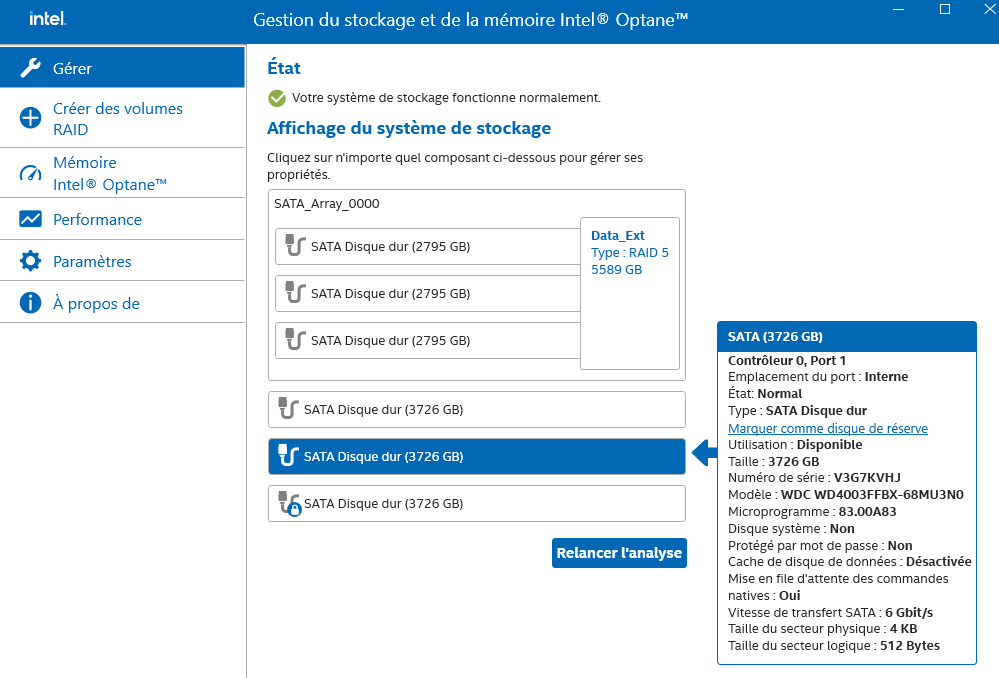Click the Relancer l'analyse button
This screenshot has height=678, width=999.
619,552
